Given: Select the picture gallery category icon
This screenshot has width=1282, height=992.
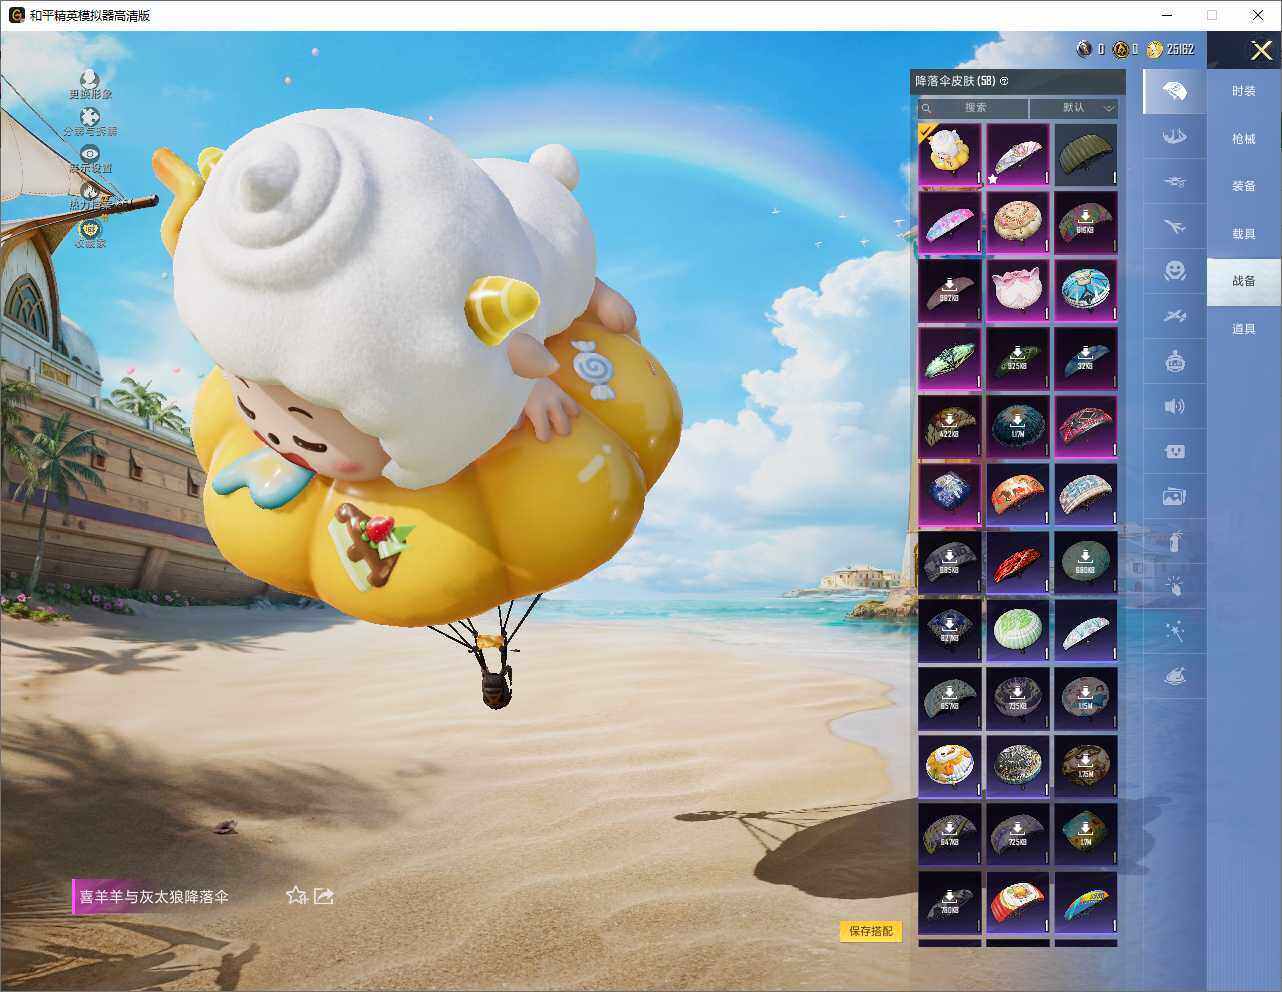Looking at the screenshot, I should [1175, 496].
